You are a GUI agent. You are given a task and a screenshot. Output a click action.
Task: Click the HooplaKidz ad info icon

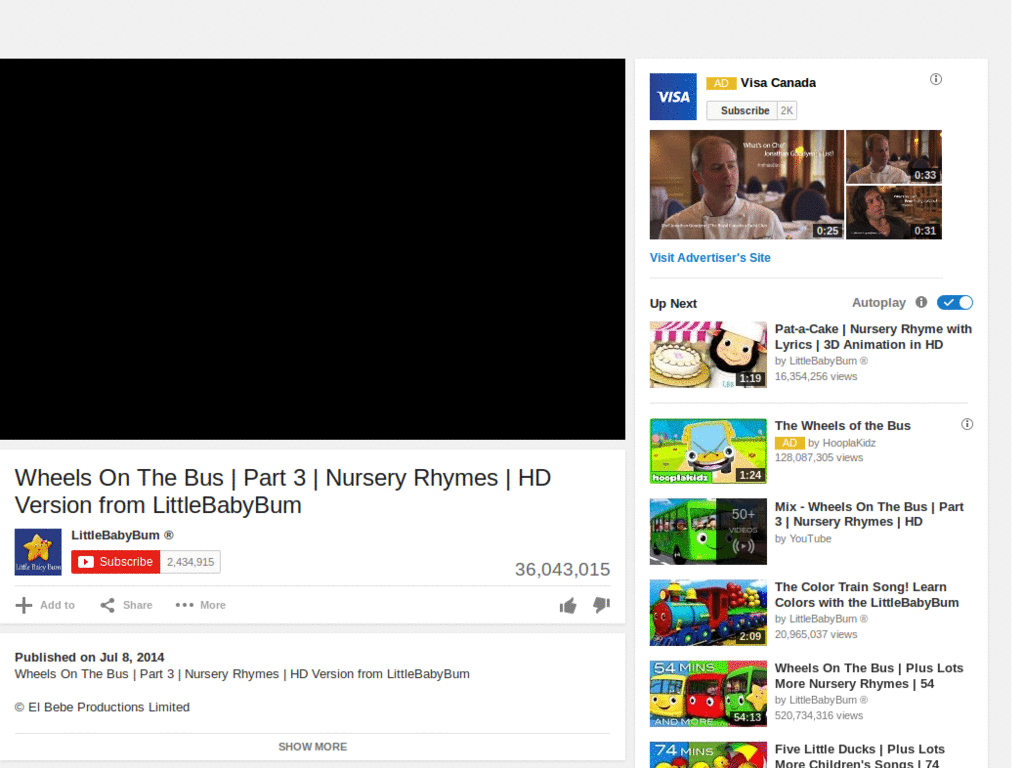click(x=967, y=424)
